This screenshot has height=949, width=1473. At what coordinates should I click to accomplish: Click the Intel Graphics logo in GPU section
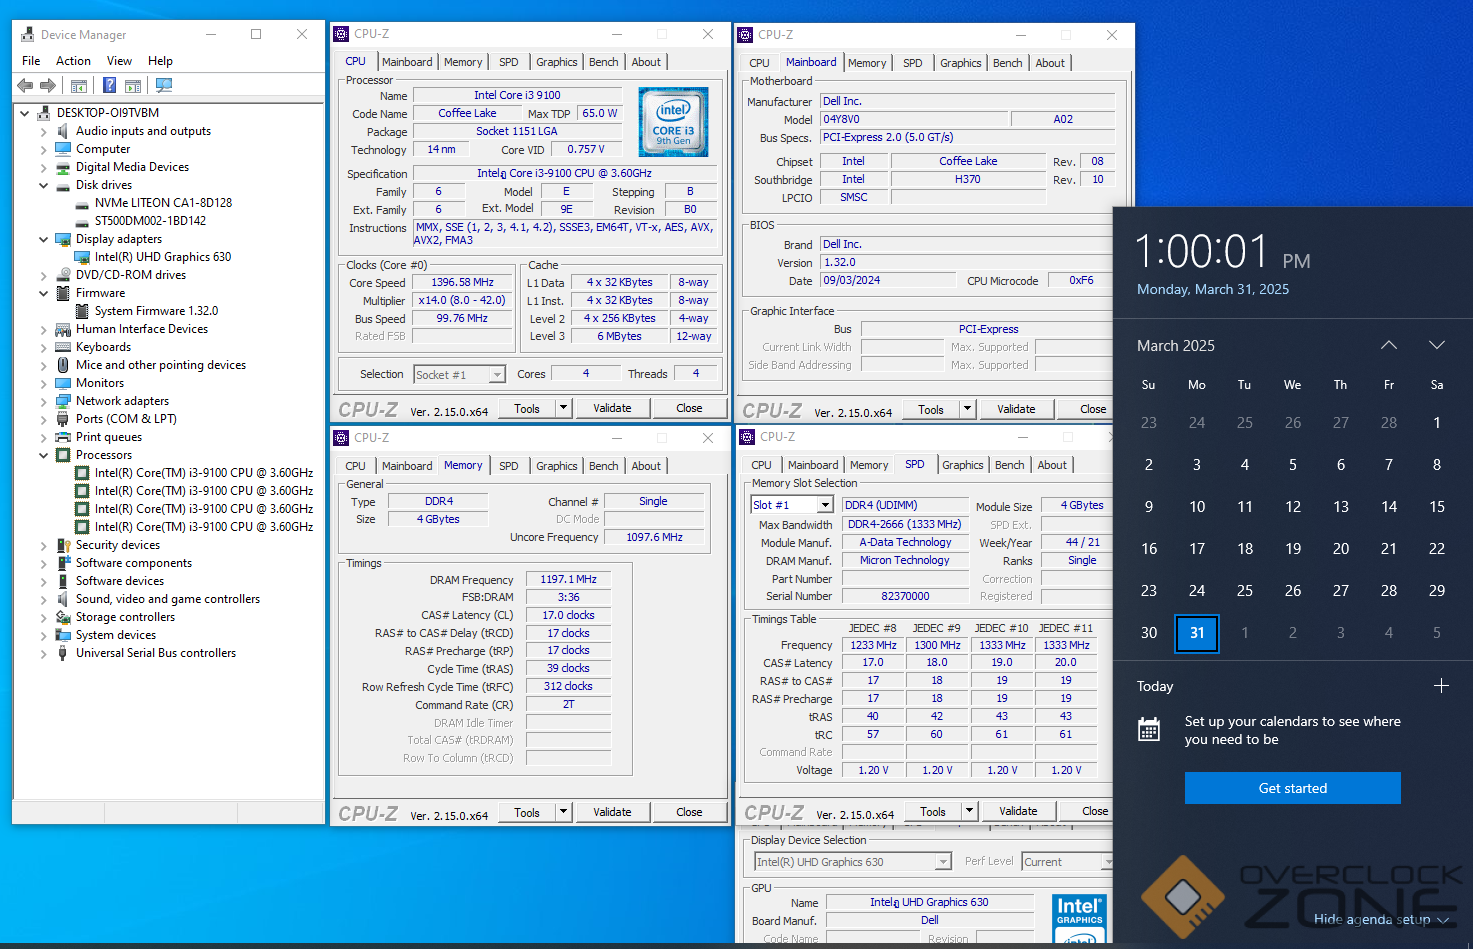tap(1080, 918)
